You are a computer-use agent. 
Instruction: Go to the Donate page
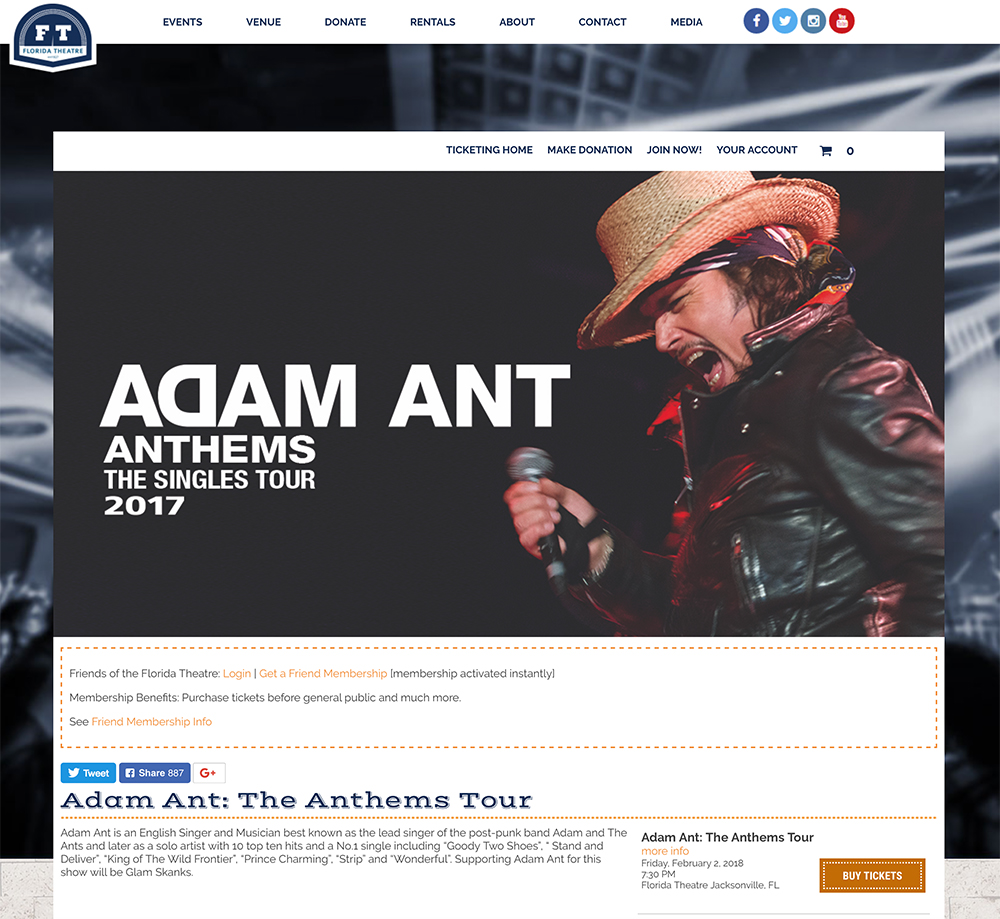coord(345,22)
